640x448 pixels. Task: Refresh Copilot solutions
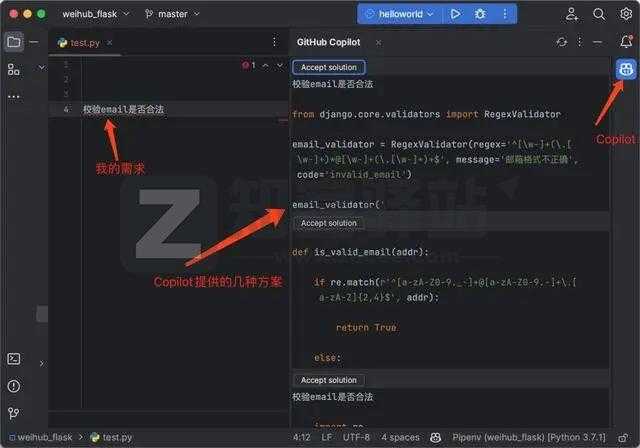(x=562, y=42)
